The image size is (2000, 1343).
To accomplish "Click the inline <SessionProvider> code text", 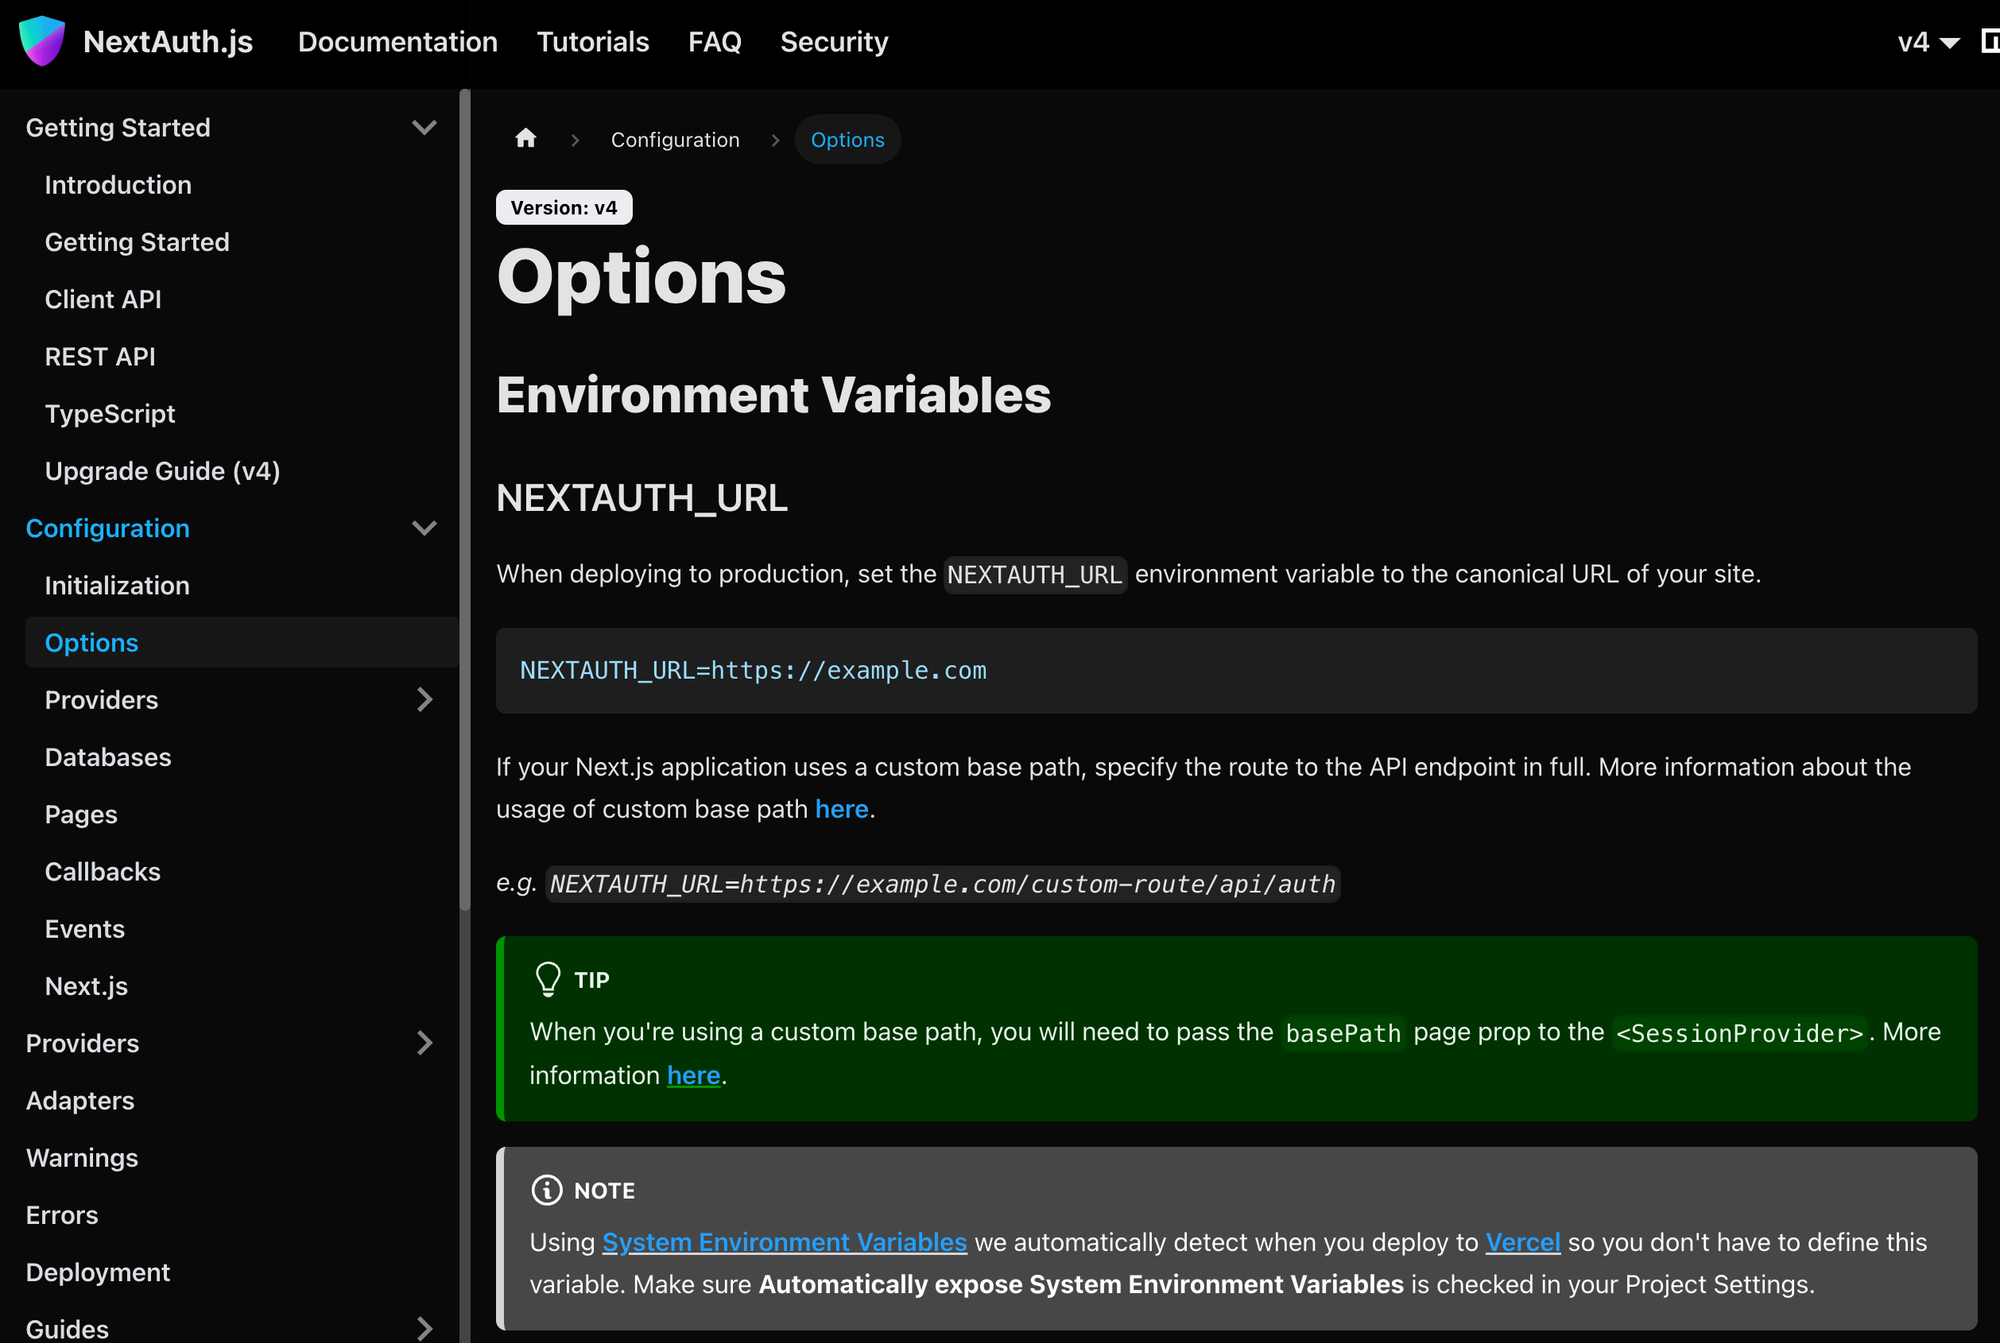I will click(1739, 1033).
